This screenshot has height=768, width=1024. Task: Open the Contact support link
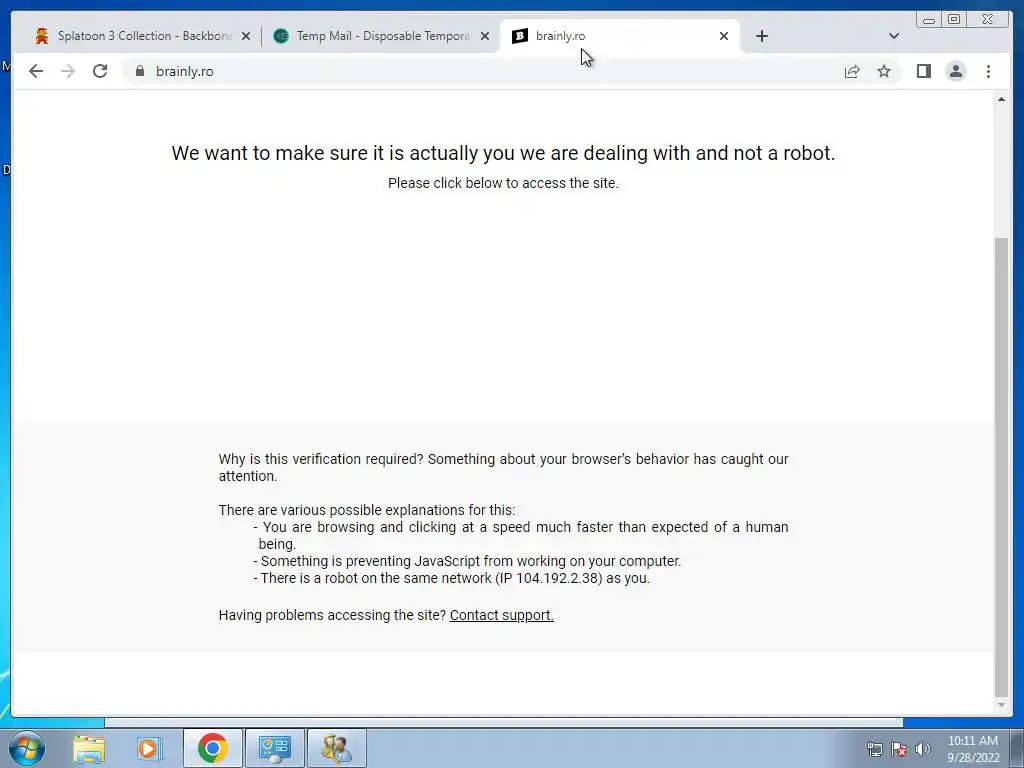(x=502, y=615)
